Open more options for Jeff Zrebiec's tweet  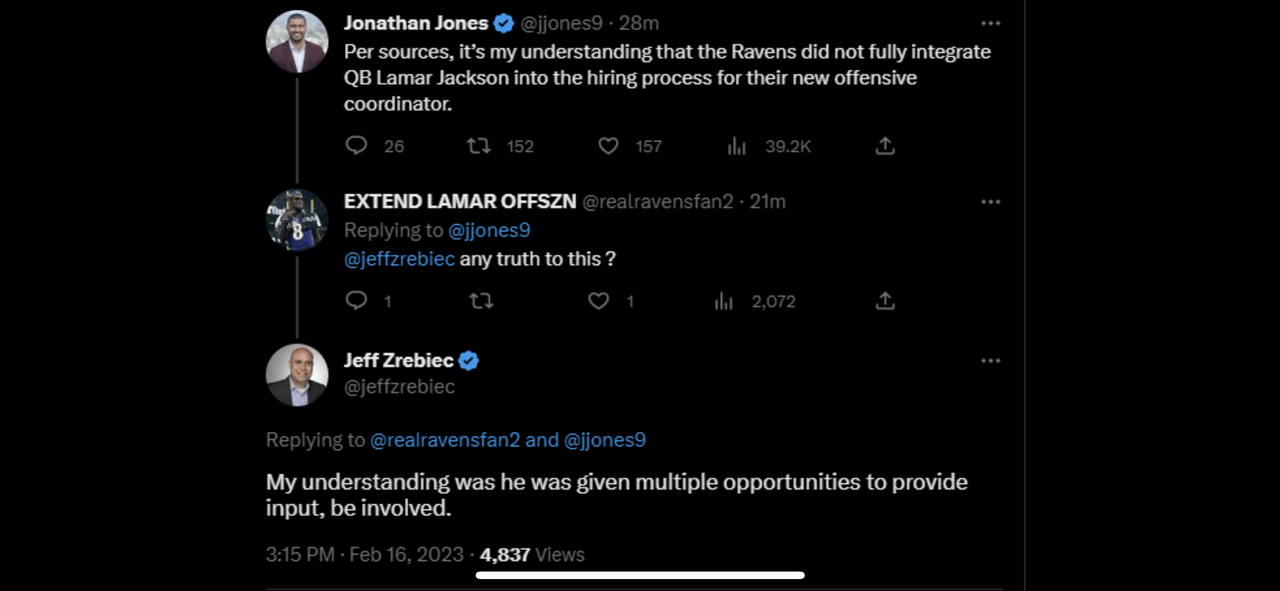990,360
